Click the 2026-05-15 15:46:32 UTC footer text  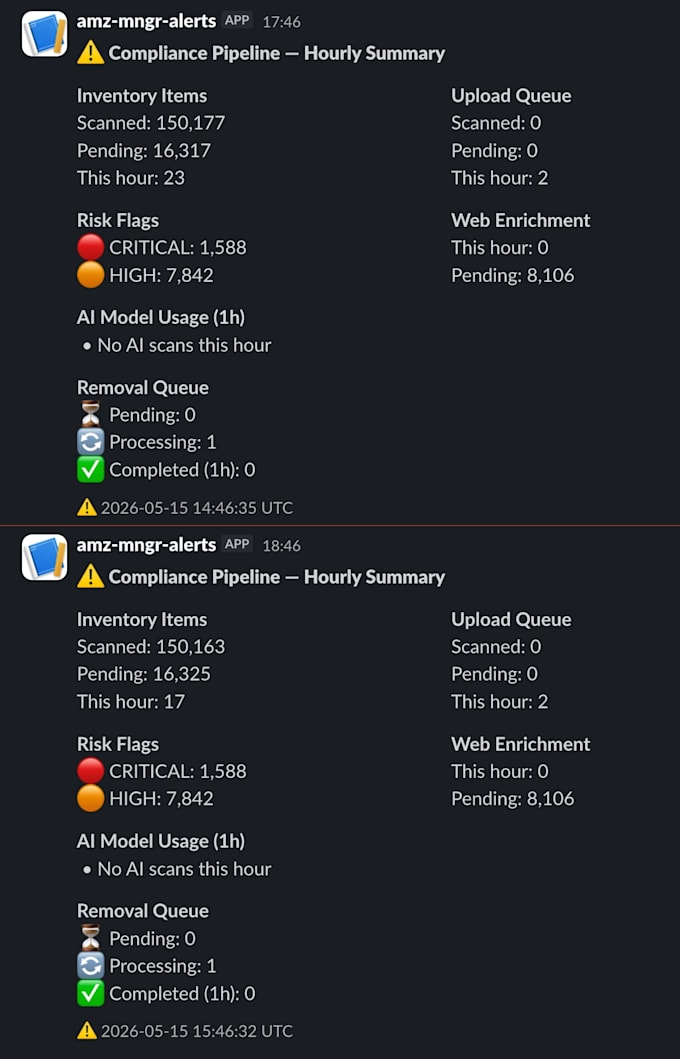pos(197,1031)
